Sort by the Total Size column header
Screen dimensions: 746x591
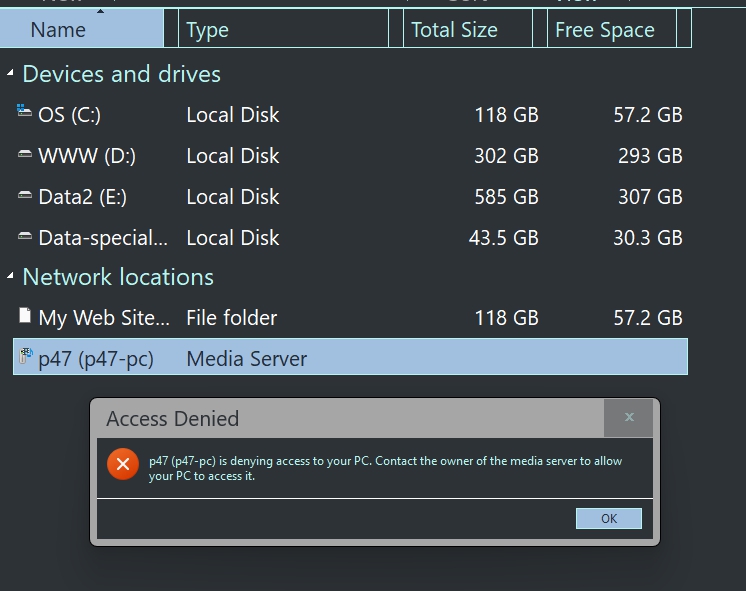(454, 30)
